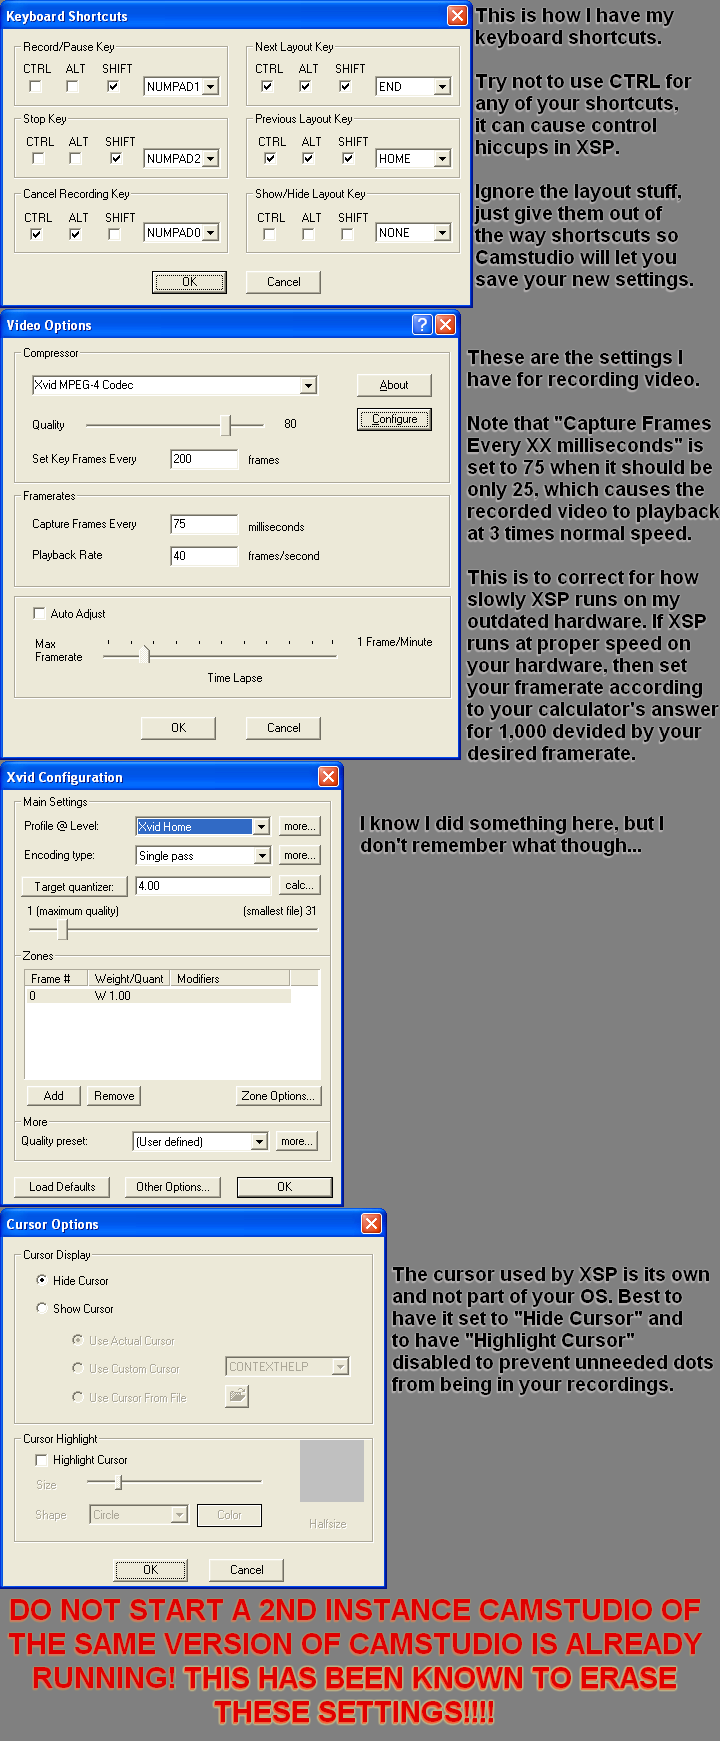Viewport: 720px width, 1741px height.
Task: Click the Configure button in Video Options
Action: [394, 419]
